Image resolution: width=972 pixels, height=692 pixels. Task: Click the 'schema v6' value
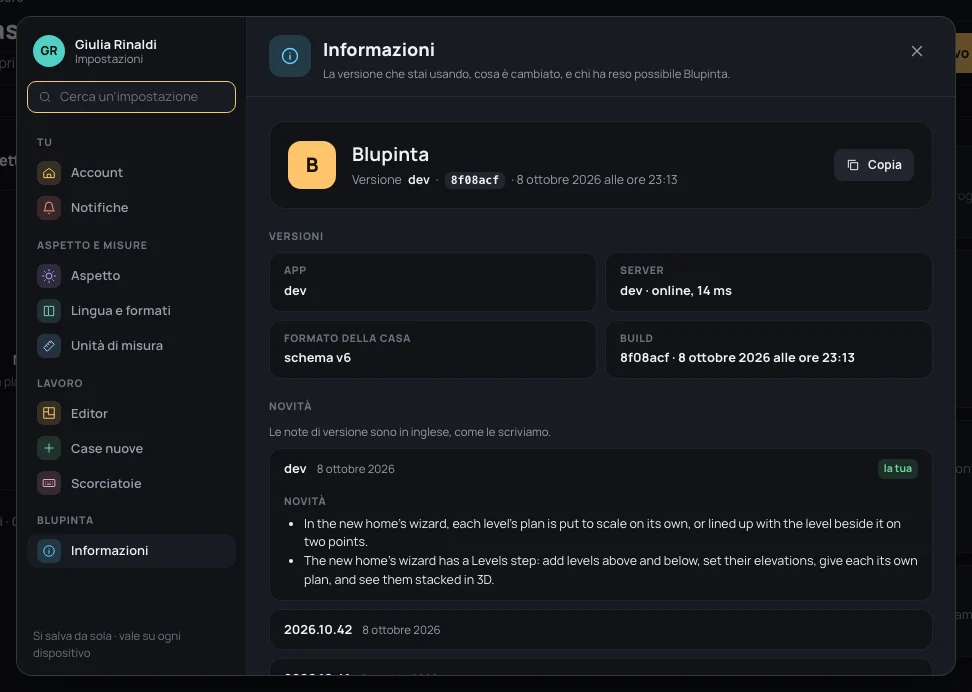(317, 358)
